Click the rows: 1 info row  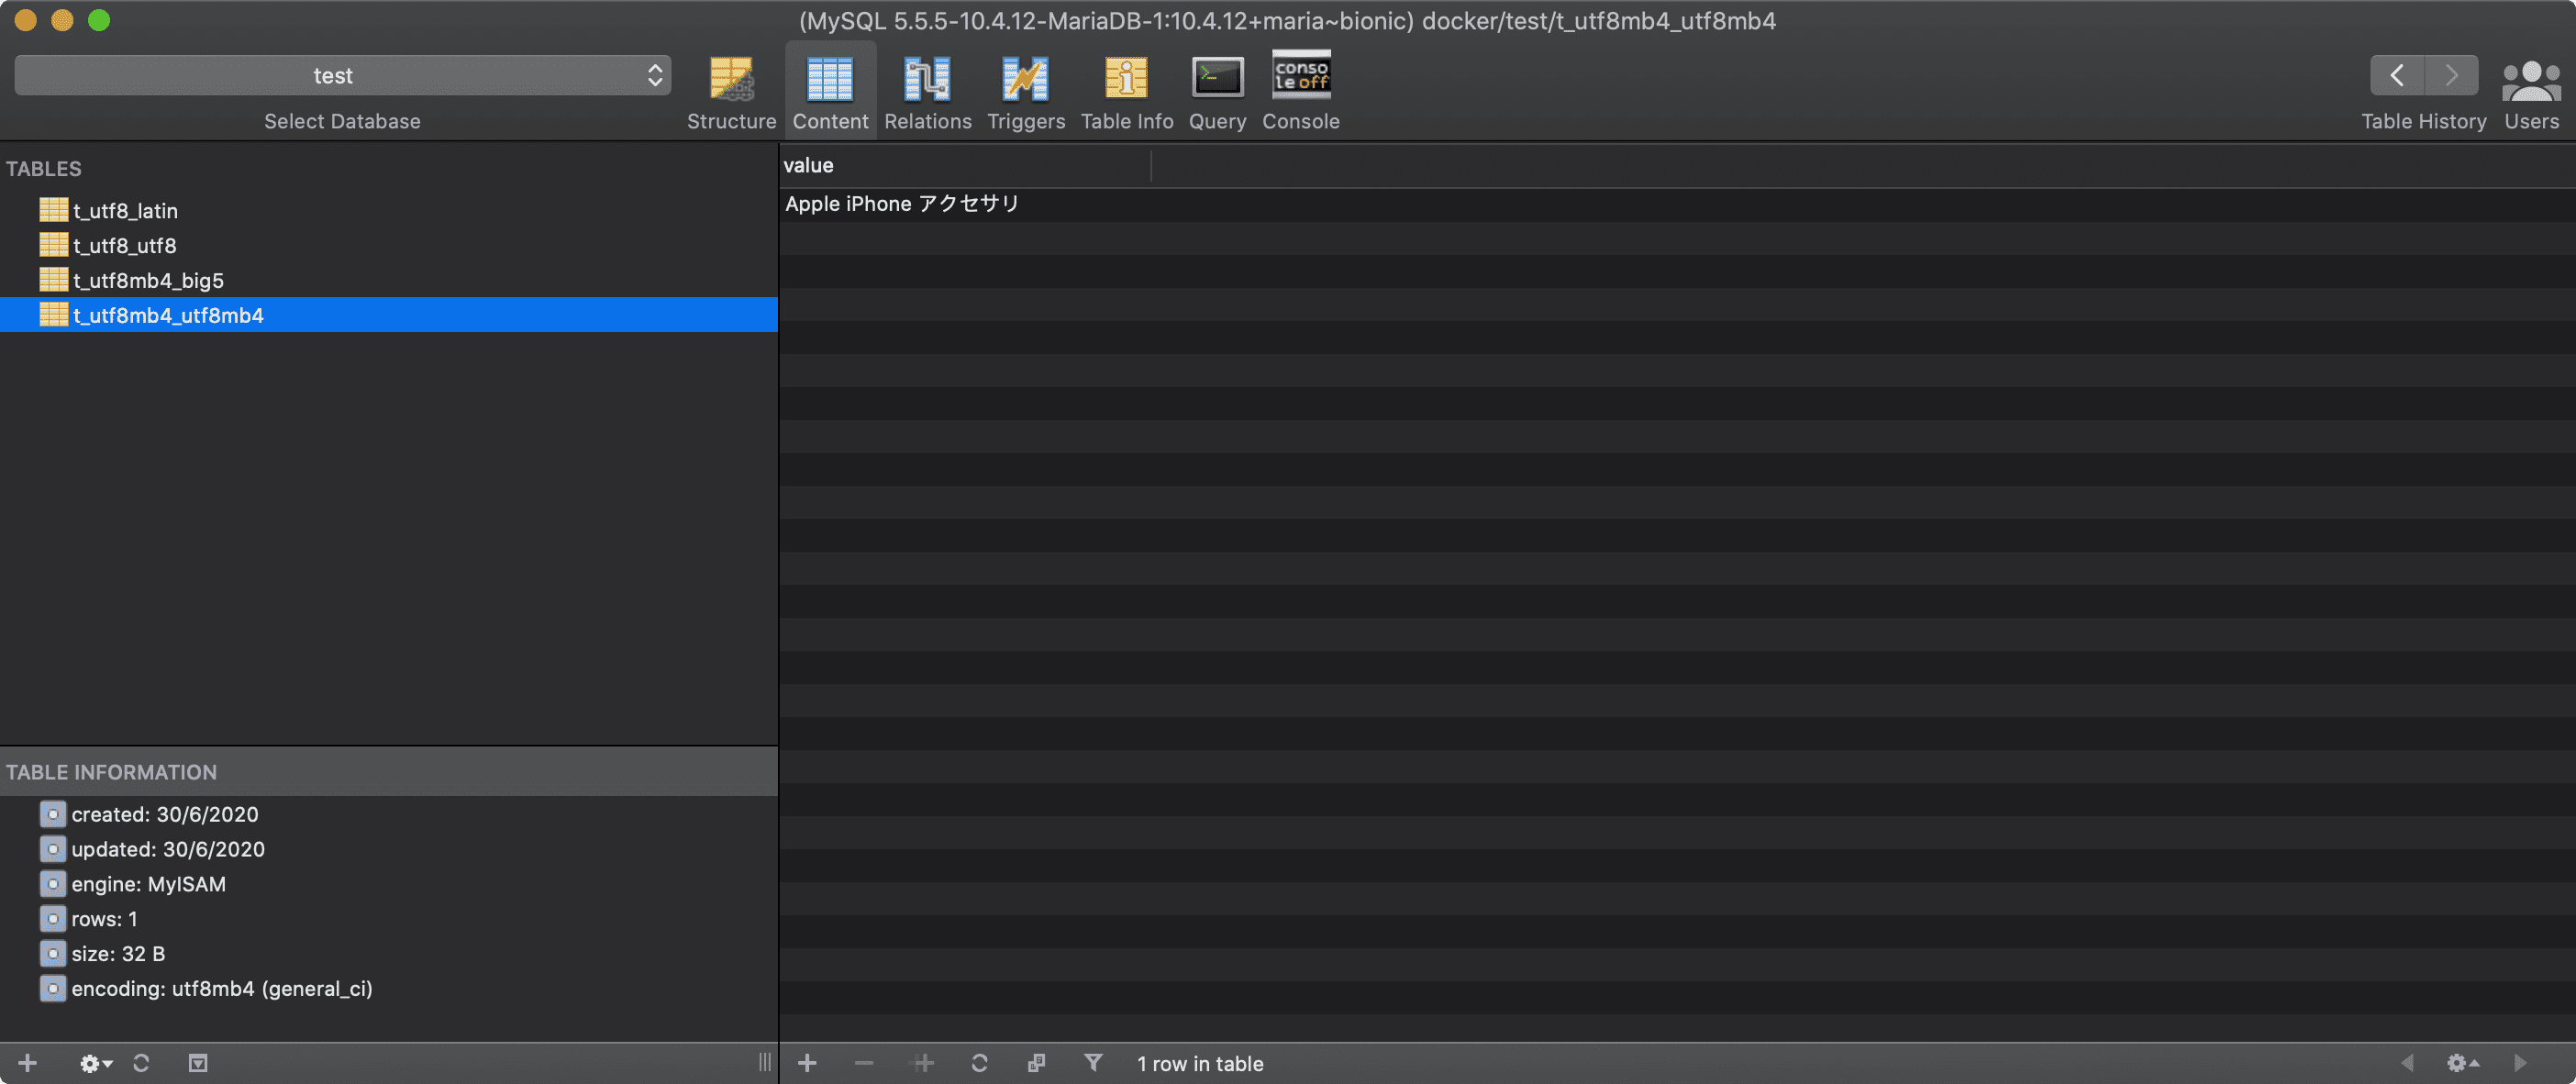[x=388, y=919]
